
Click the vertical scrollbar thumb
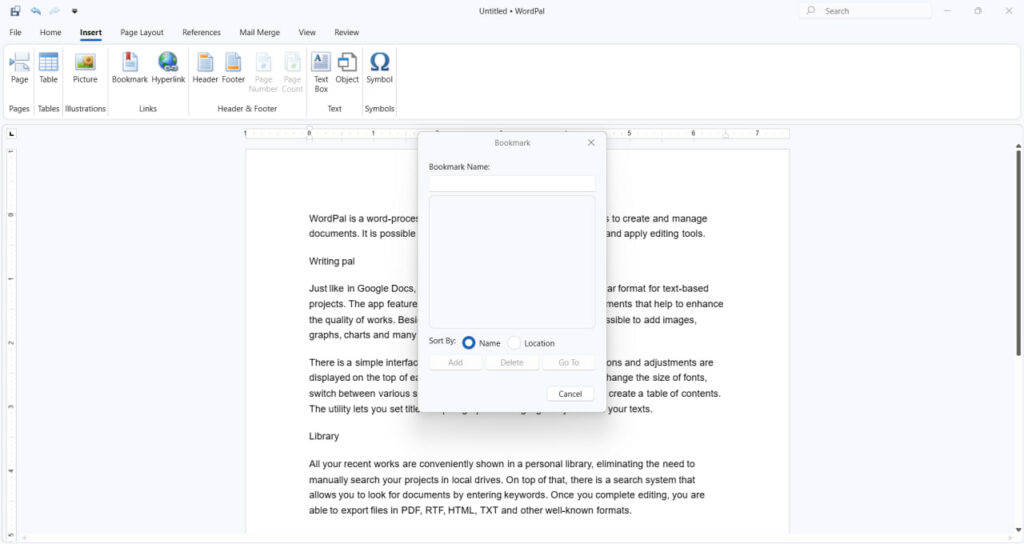pos(1018,253)
